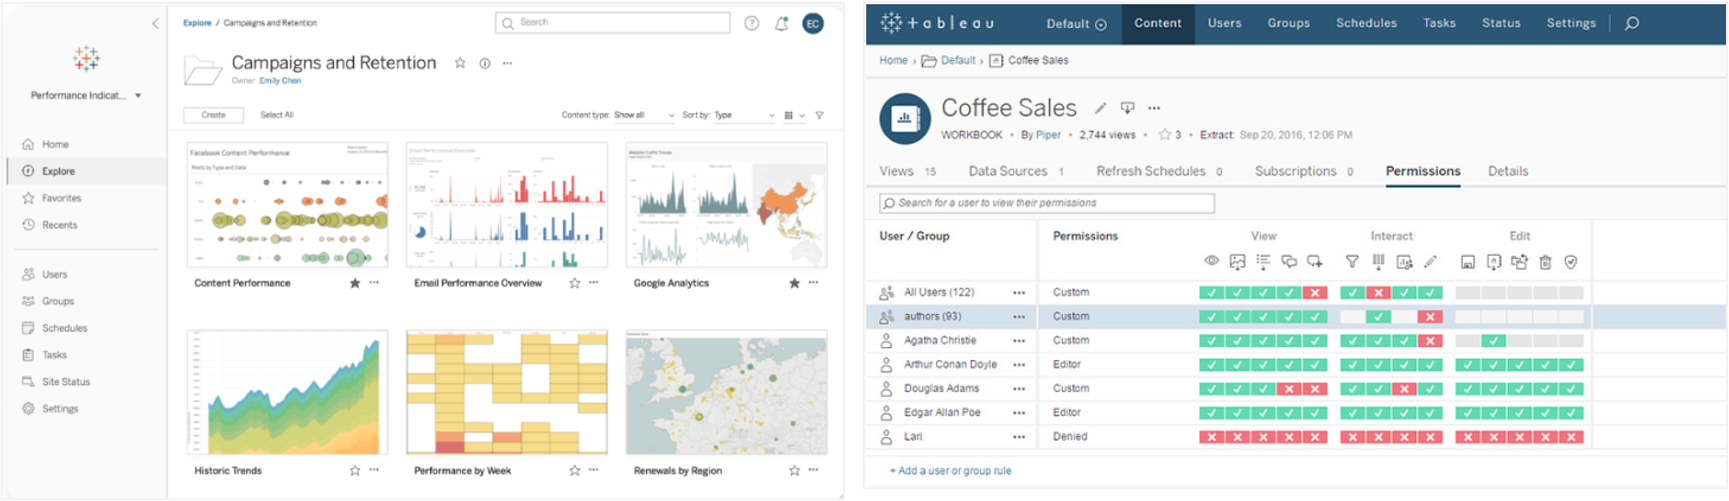The height and width of the screenshot is (501, 1729).
Task: Open the EC user avatar menu
Action: pyautogui.click(x=813, y=24)
